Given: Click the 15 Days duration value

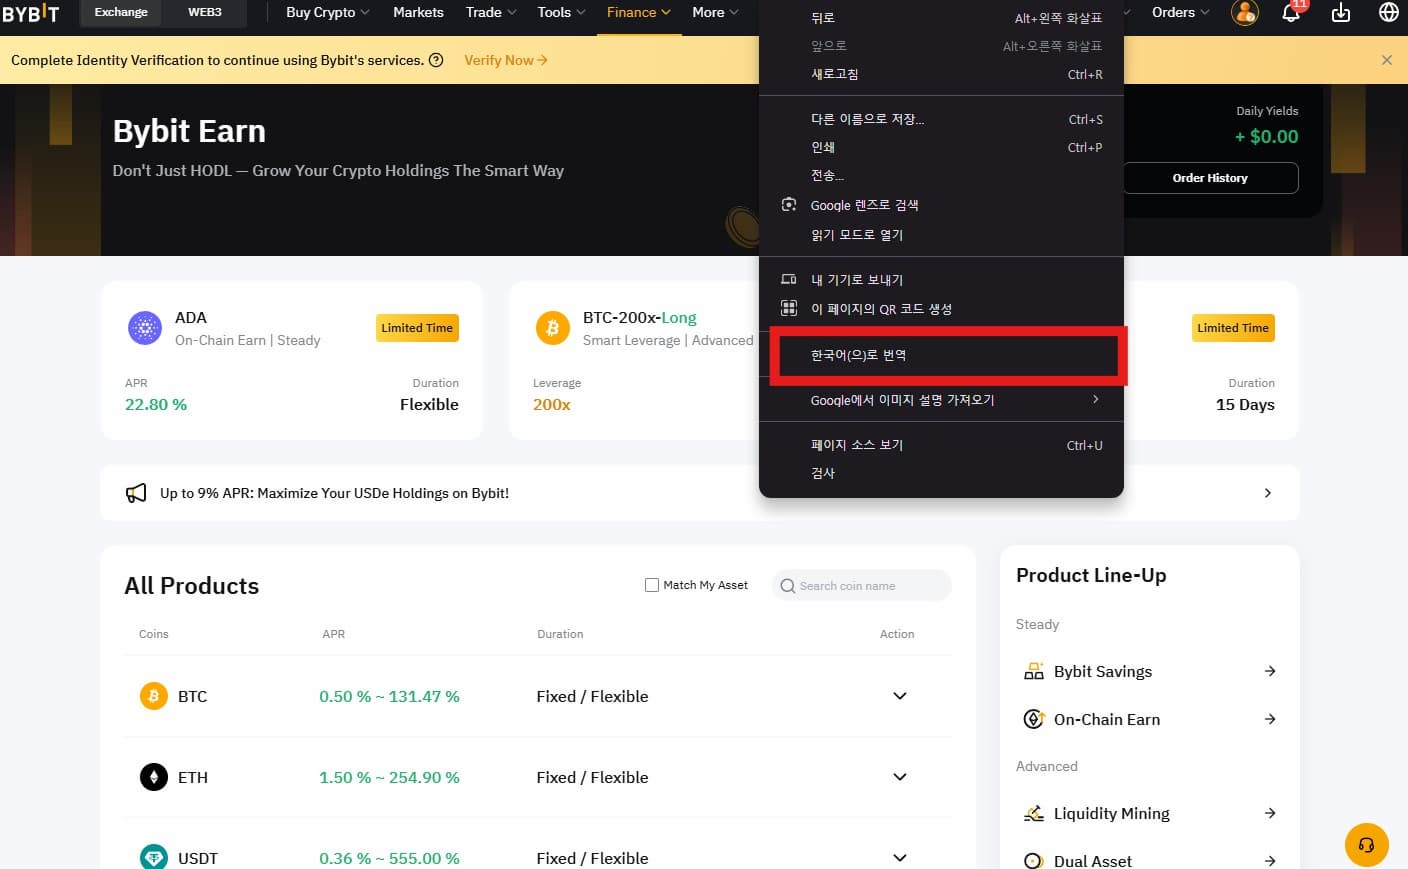Looking at the screenshot, I should (x=1245, y=404).
